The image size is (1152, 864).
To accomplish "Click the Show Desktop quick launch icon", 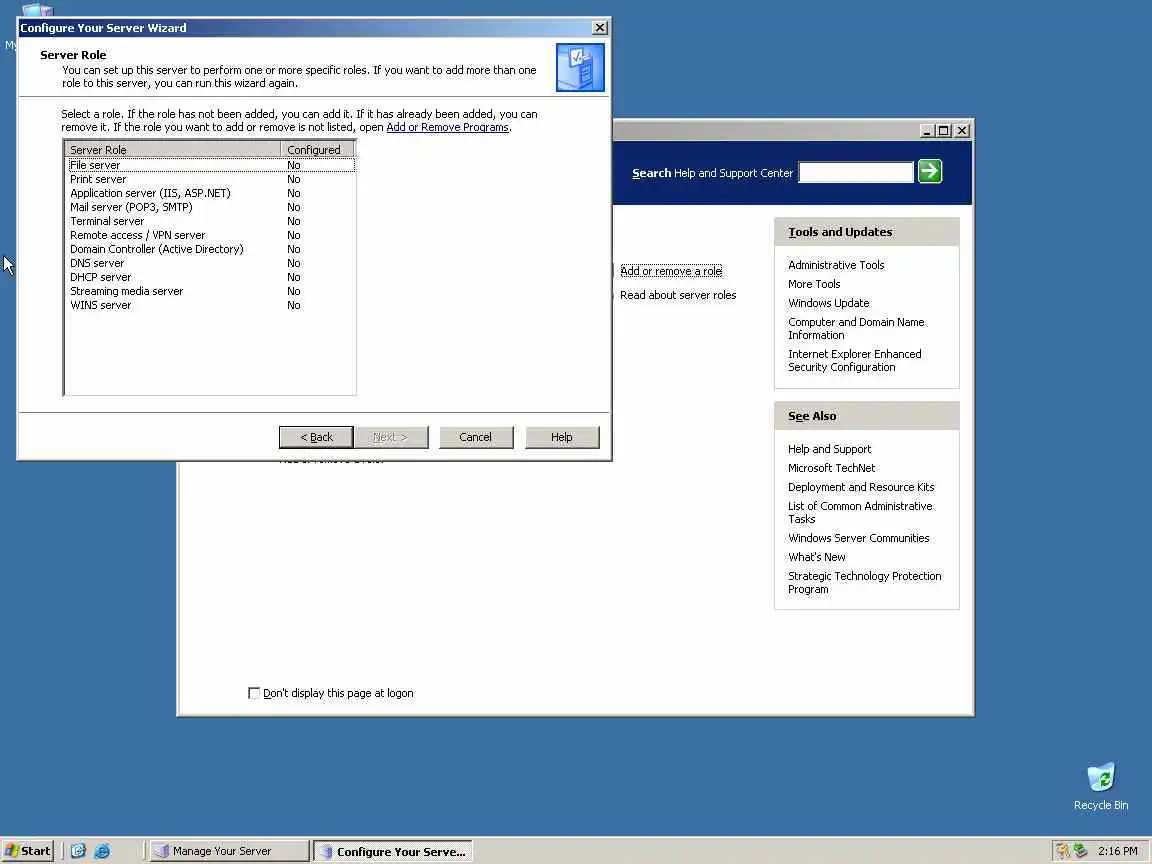I will pos(78,851).
